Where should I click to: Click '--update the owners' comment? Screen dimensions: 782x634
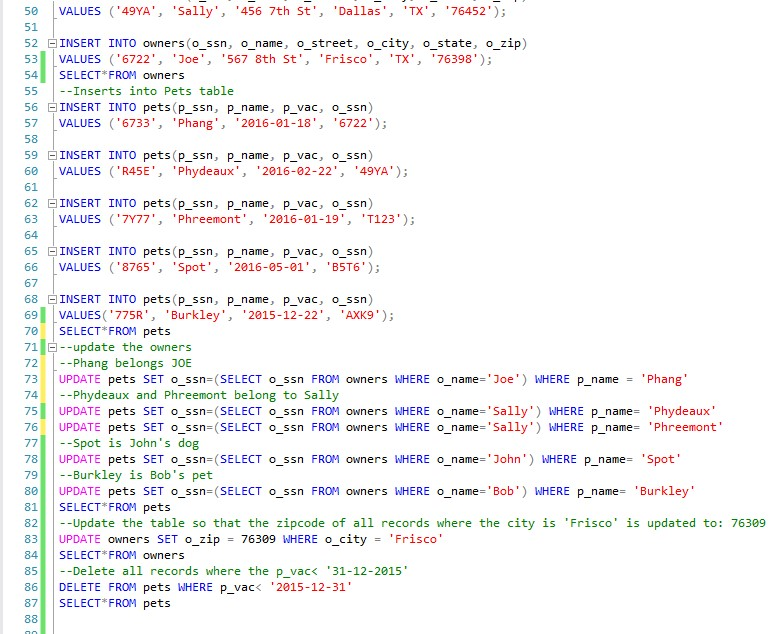(x=125, y=347)
